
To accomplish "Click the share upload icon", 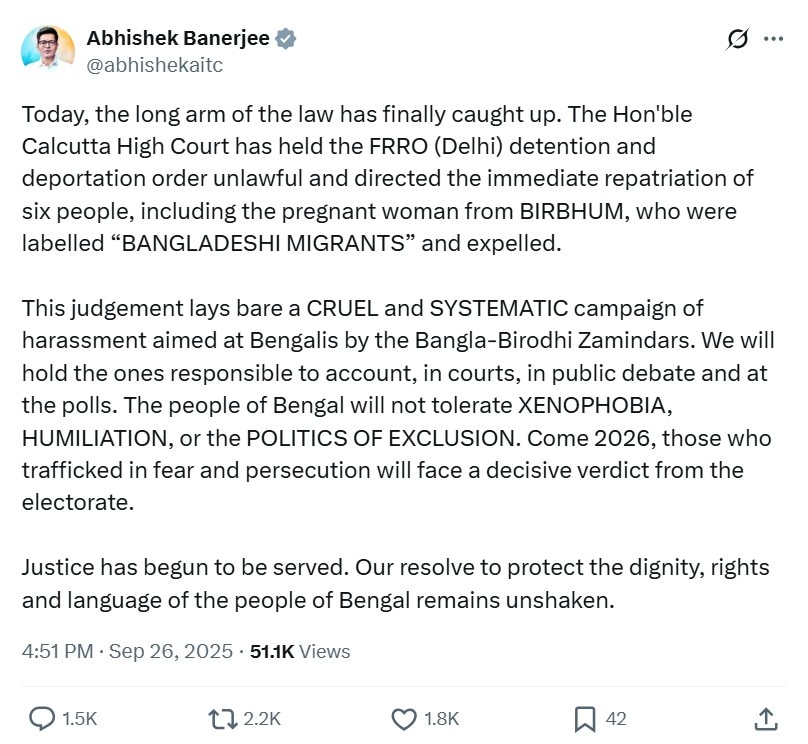I will pyautogui.click(x=766, y=719).
